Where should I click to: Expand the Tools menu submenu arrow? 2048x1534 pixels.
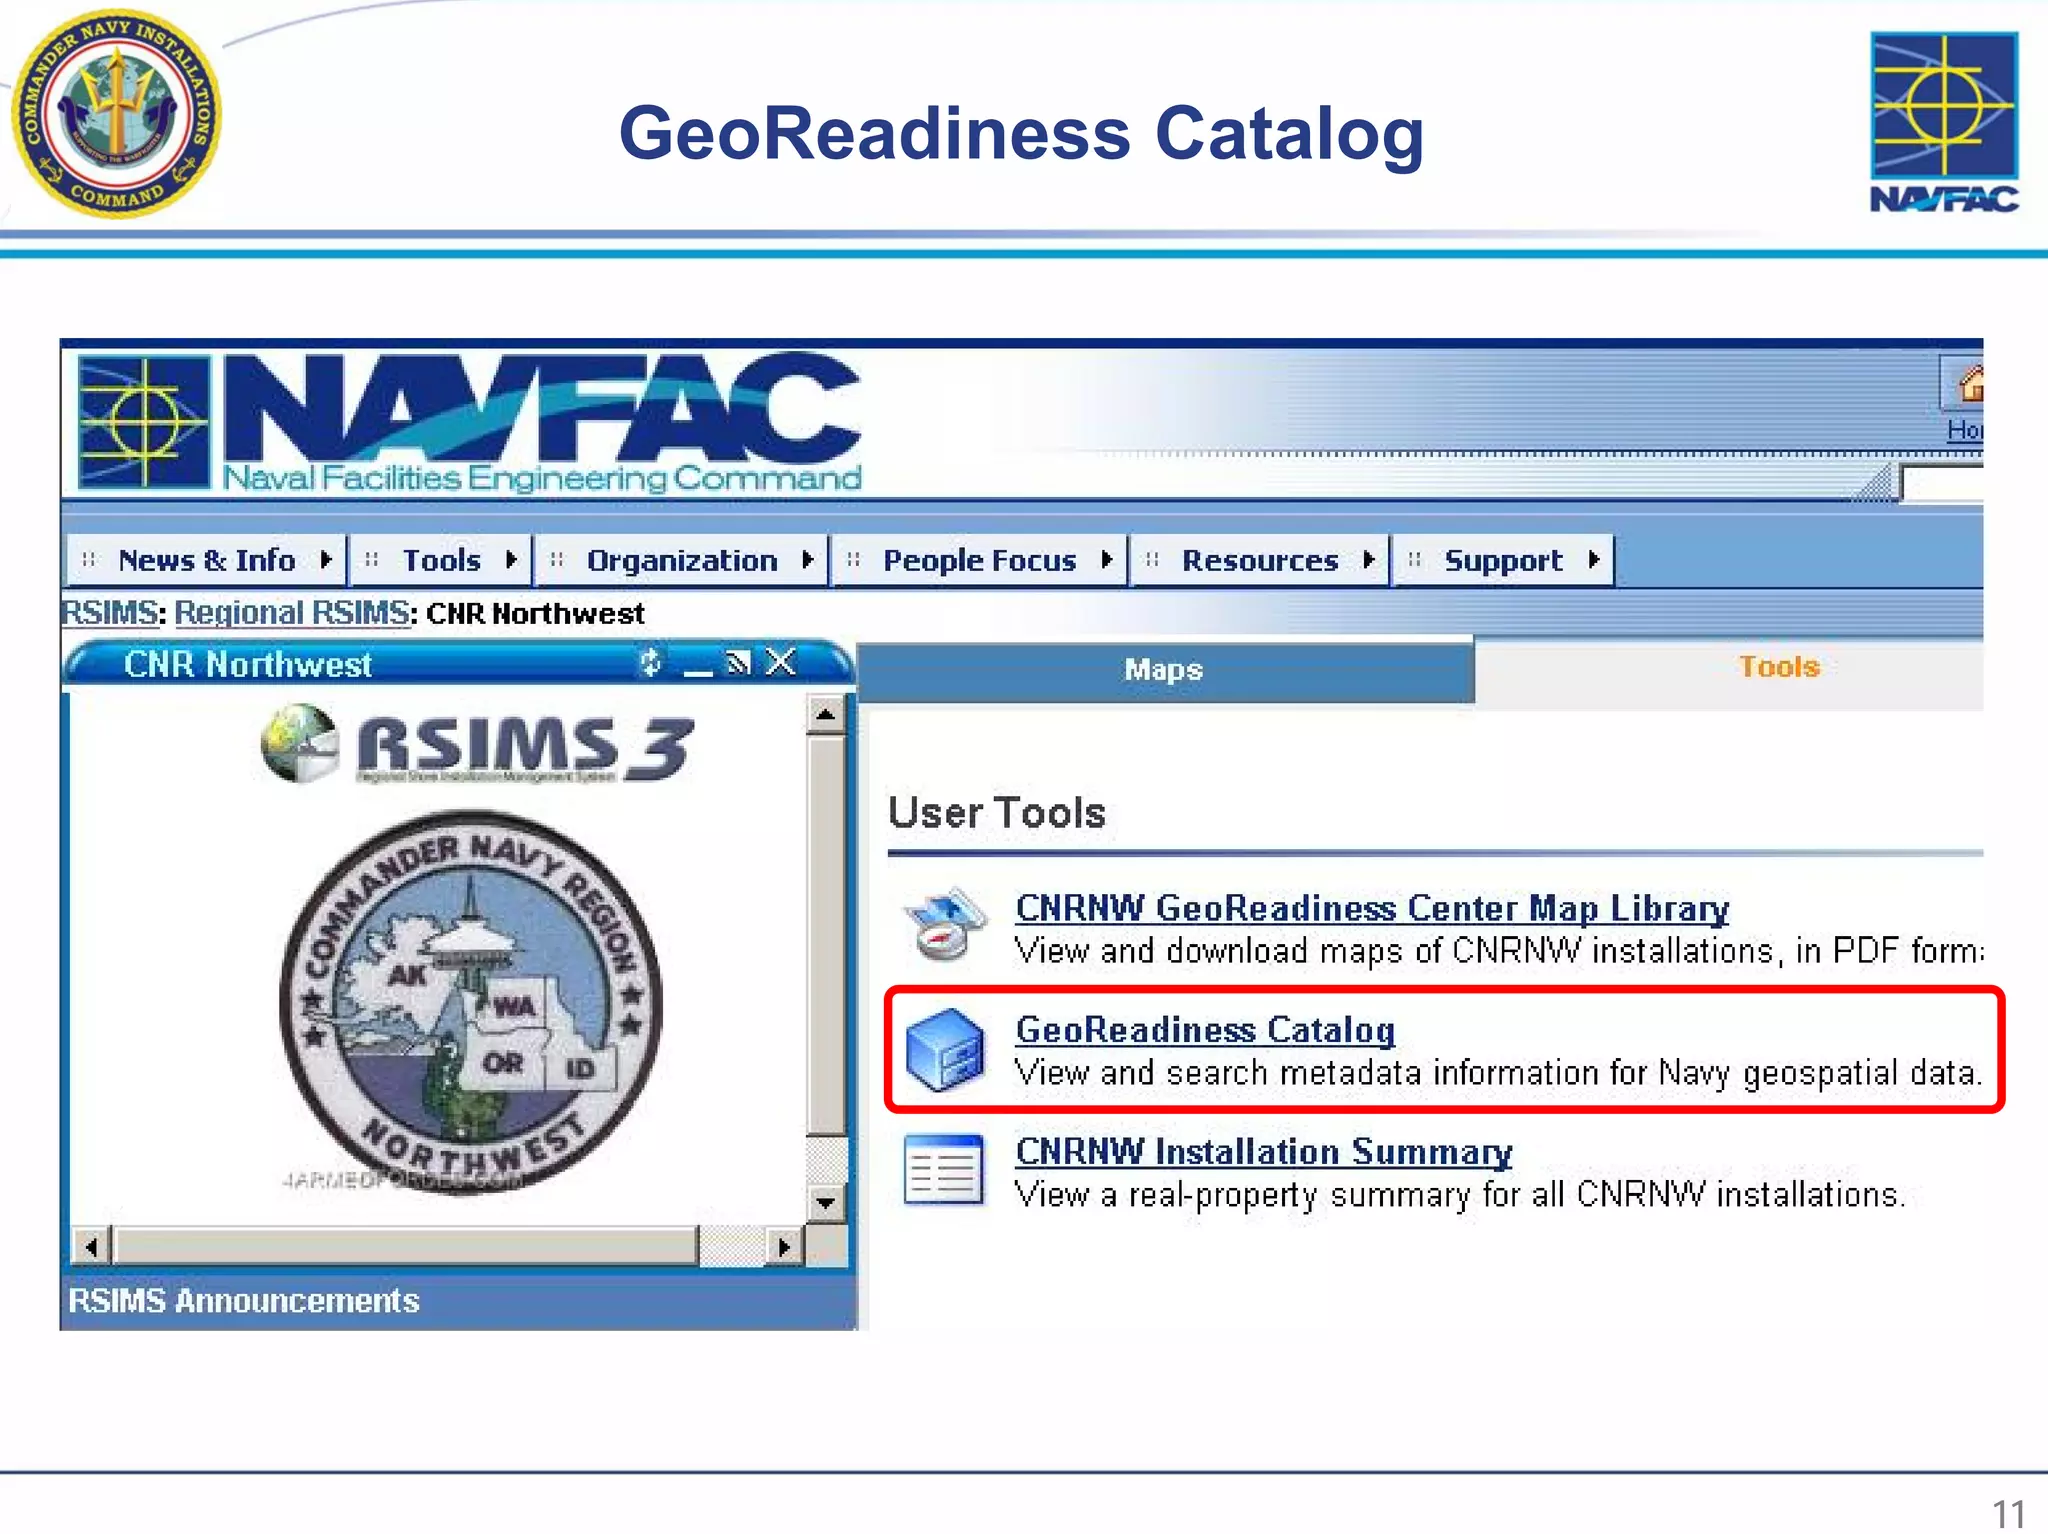coord(511,560)
